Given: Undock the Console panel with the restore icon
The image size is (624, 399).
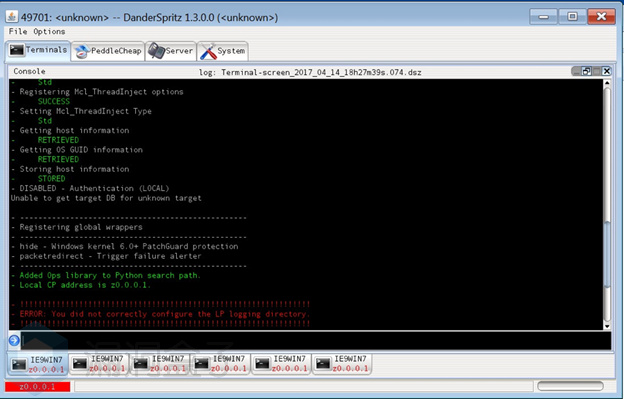Looking at the screenshot, I should pyautogui.click(x=586, y=71).
